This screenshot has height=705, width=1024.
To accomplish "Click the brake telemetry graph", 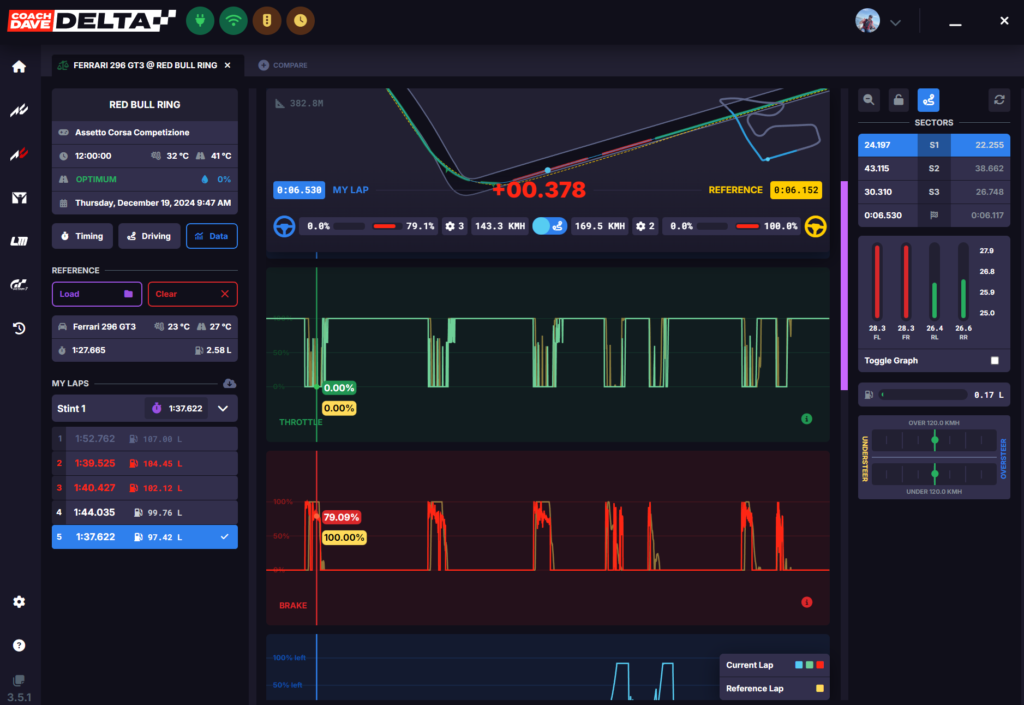I will click(548, 538).
